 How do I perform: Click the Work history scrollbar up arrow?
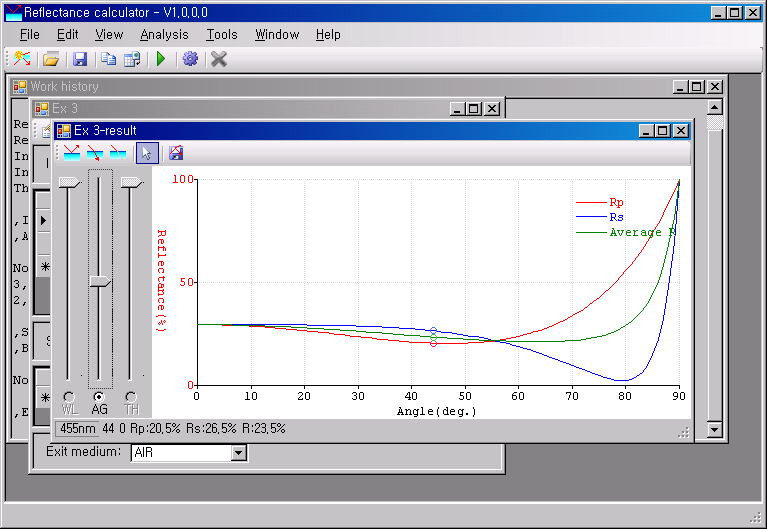[x=715, y=107]
